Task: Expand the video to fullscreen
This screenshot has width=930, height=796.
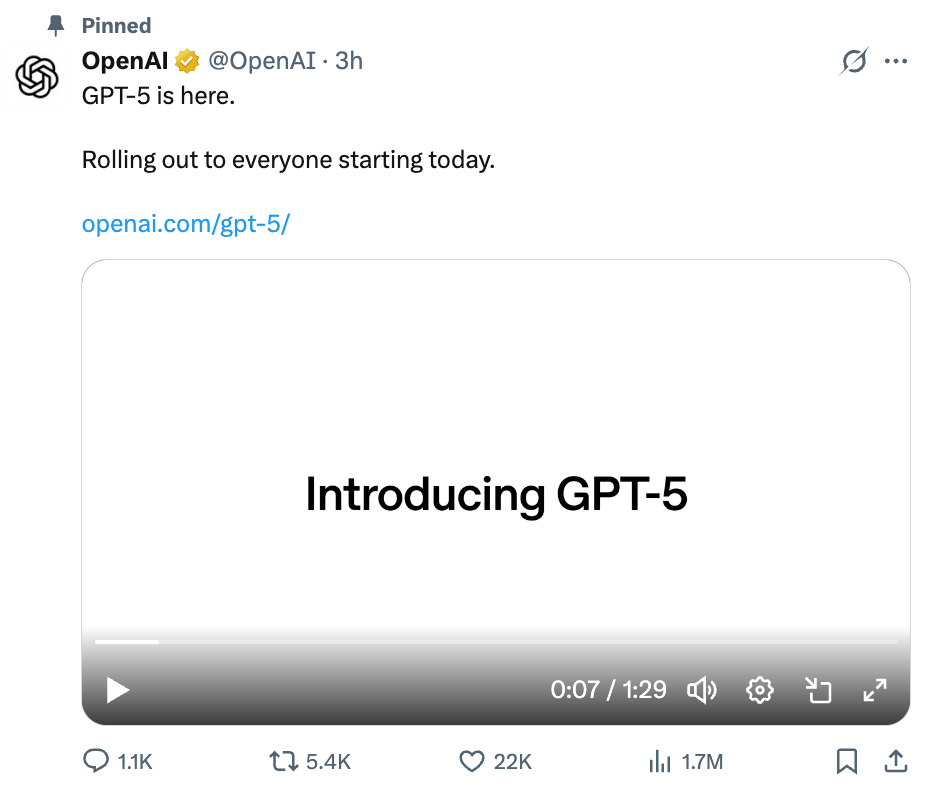Action: click(x=875, y=690)
